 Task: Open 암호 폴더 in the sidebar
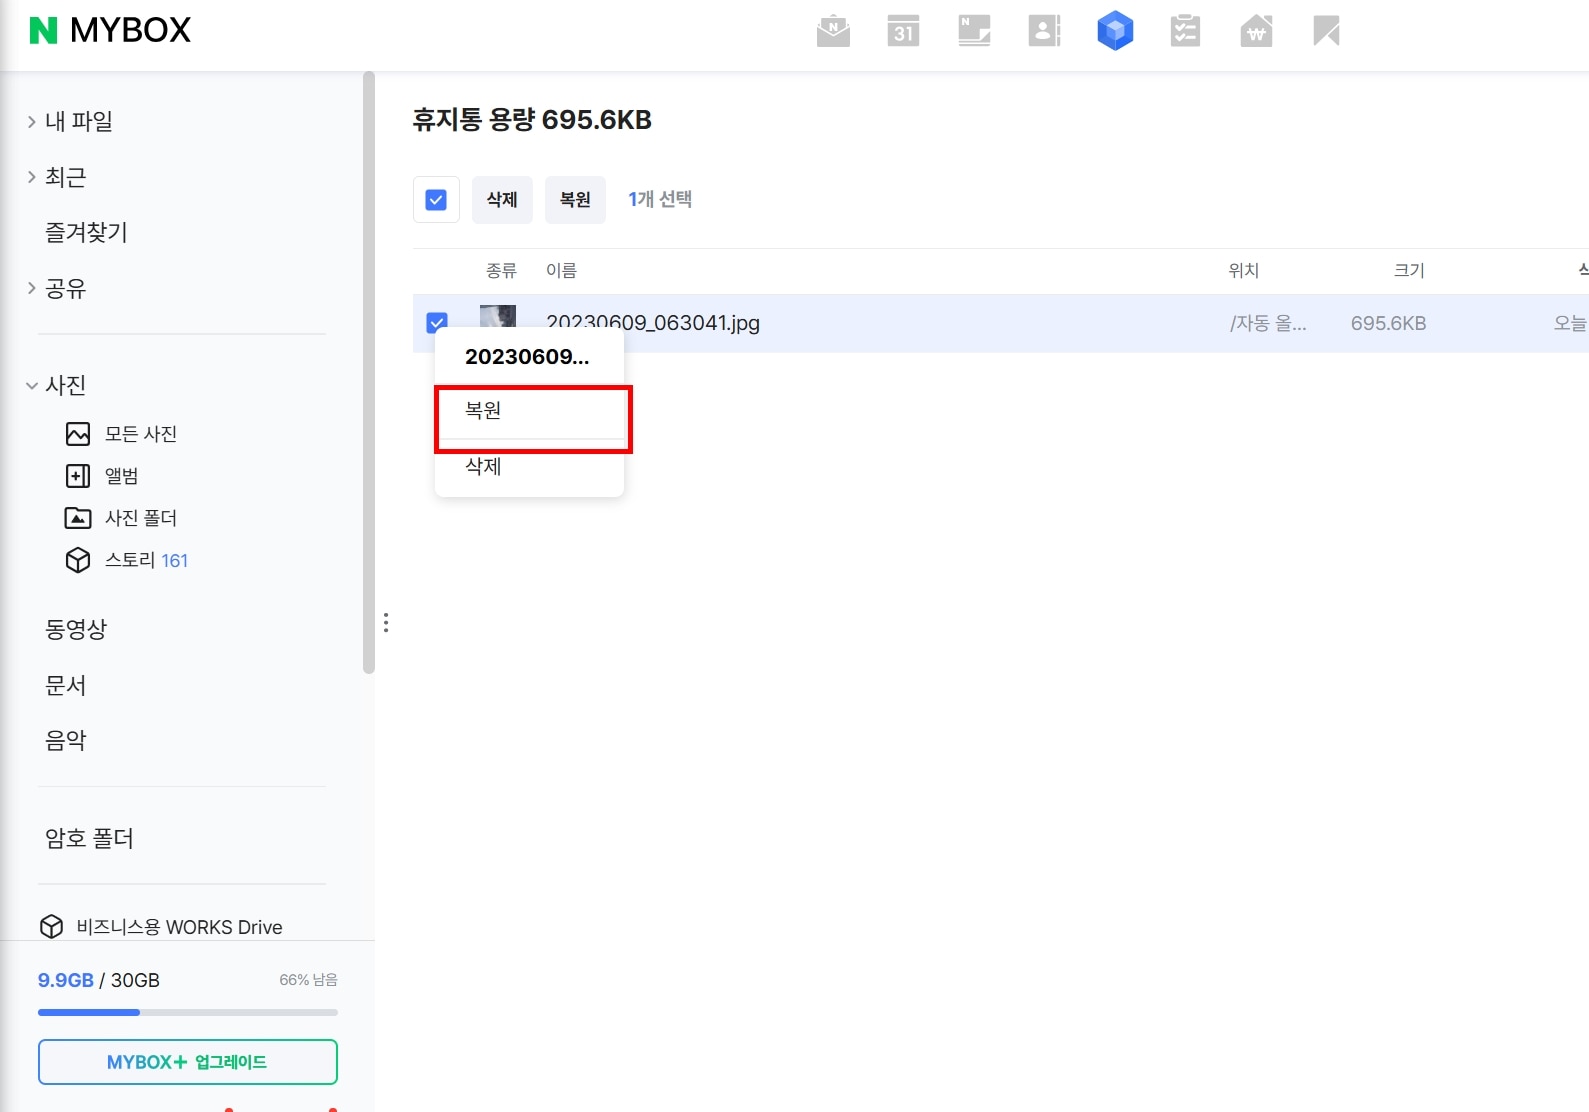(89, 838)
